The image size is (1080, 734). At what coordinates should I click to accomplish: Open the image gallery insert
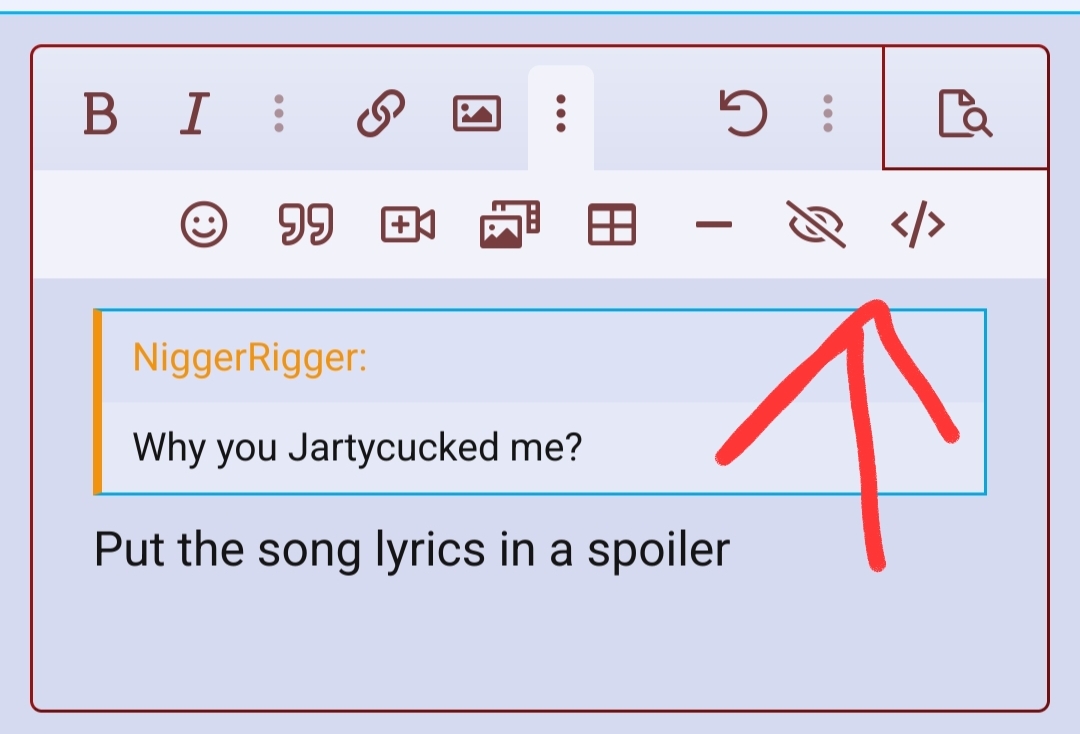click(510, 224)
